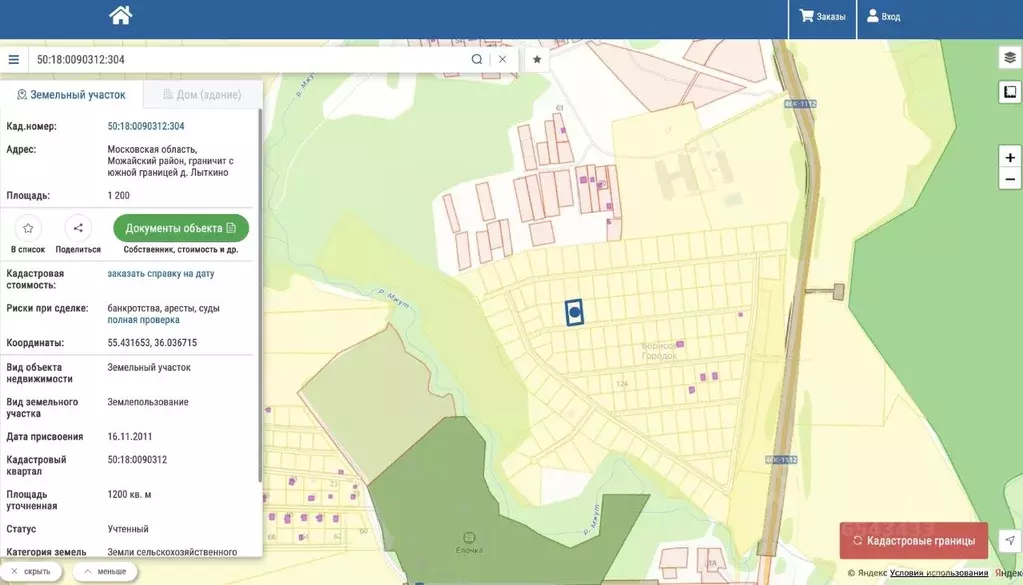The width and height of the screenshot is (1023, 585).
Task: Open the map layers selector
Action: point(1009,58)
